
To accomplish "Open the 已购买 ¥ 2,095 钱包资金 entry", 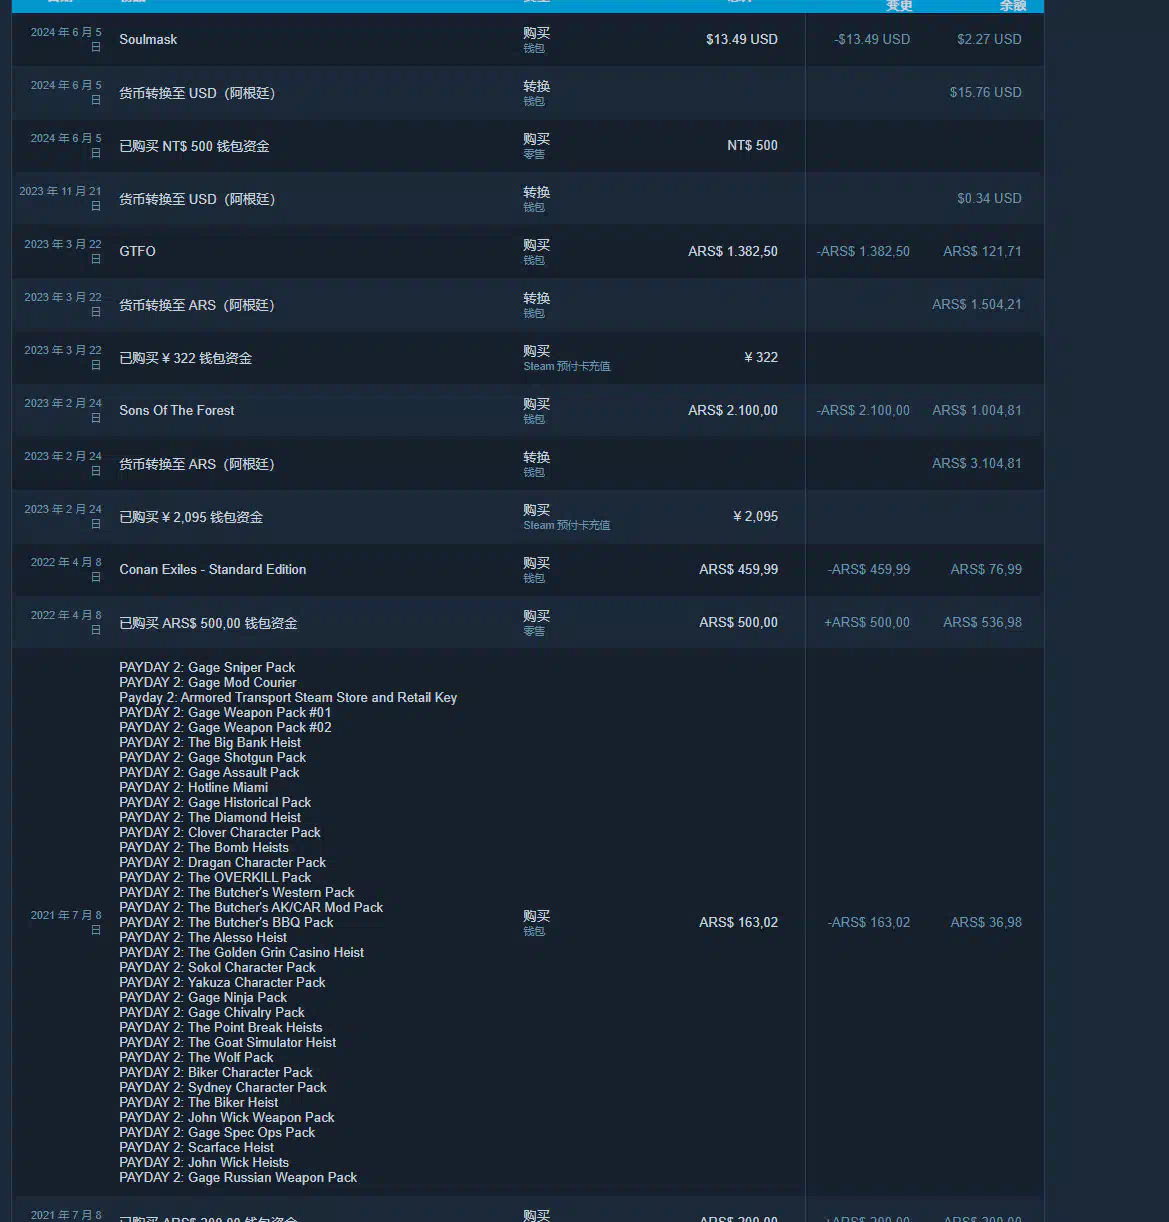I will click(x=191, y=517).
